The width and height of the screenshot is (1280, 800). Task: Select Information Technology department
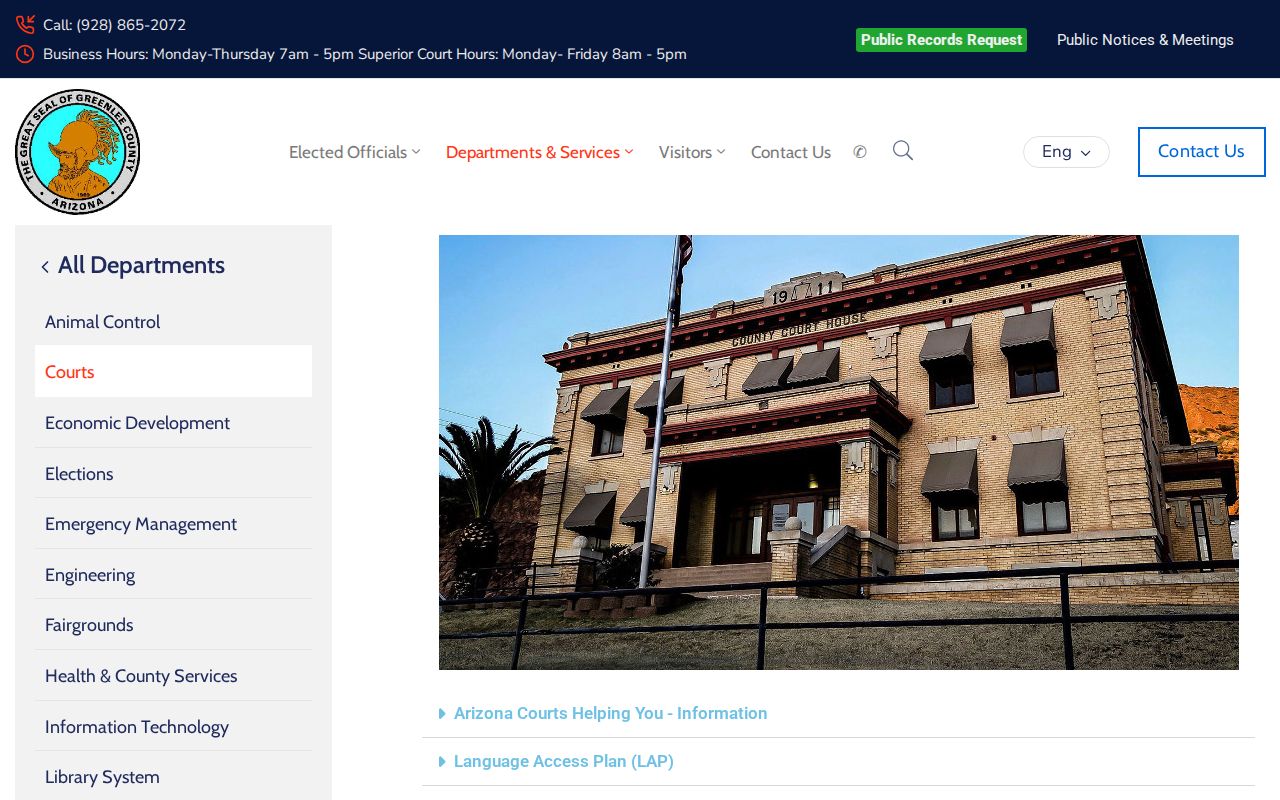(173, 726)
